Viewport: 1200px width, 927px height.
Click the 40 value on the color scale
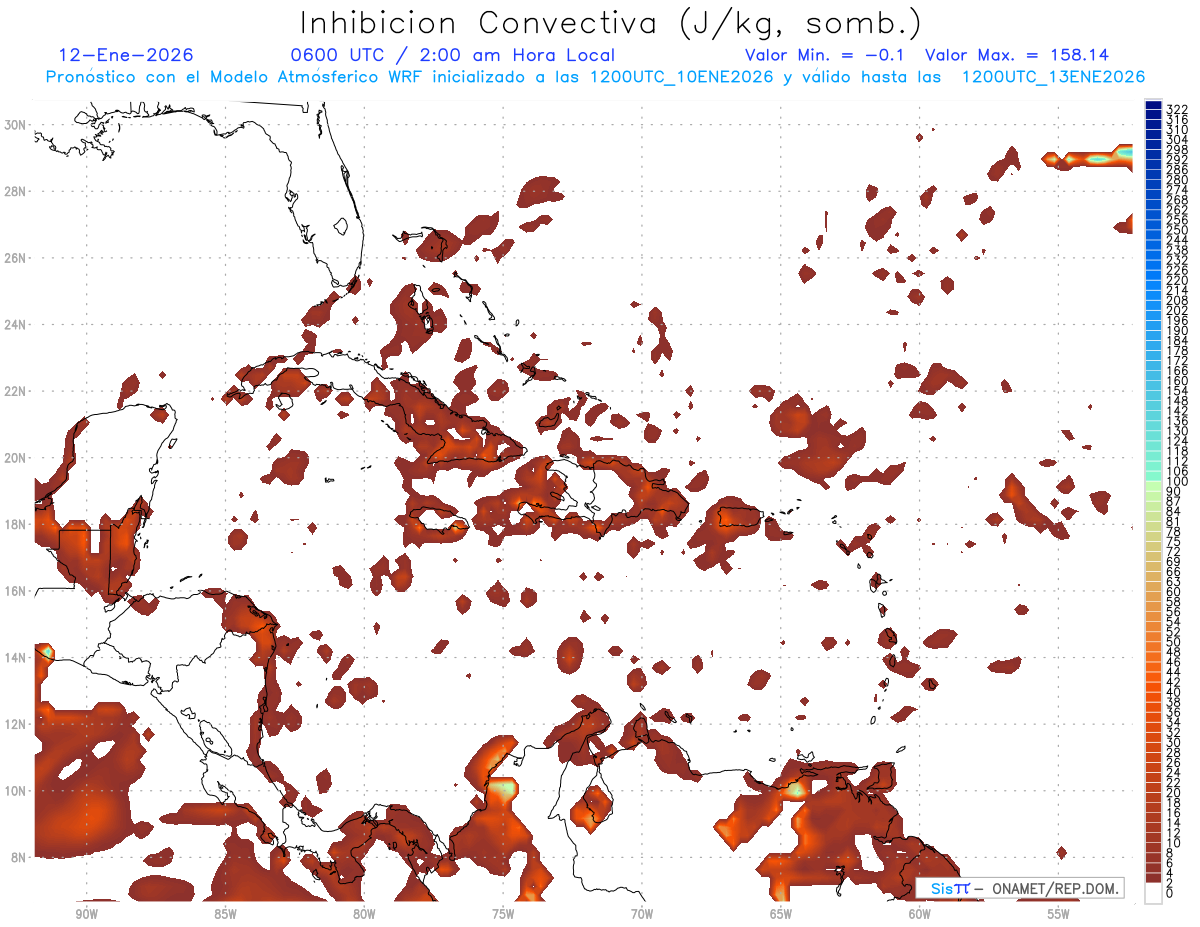coord(1173,692)
